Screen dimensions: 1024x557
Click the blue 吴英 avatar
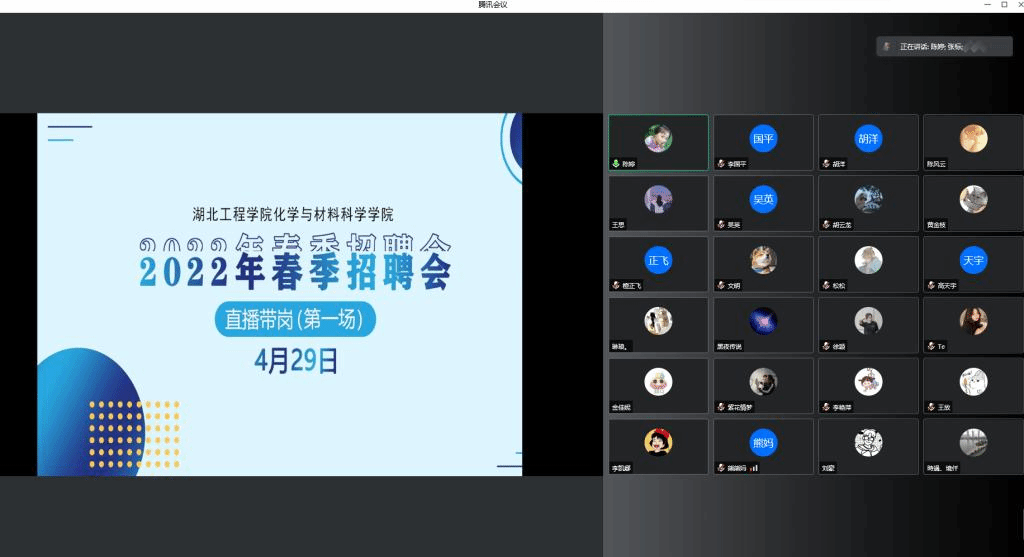(763, 200)
